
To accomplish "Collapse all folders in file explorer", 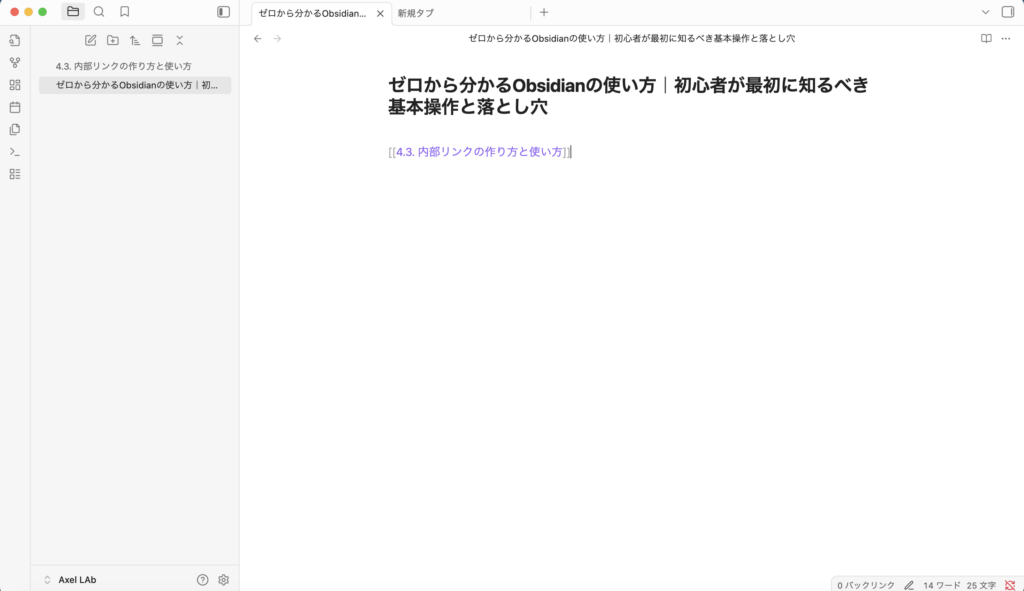I will [180, 40].
